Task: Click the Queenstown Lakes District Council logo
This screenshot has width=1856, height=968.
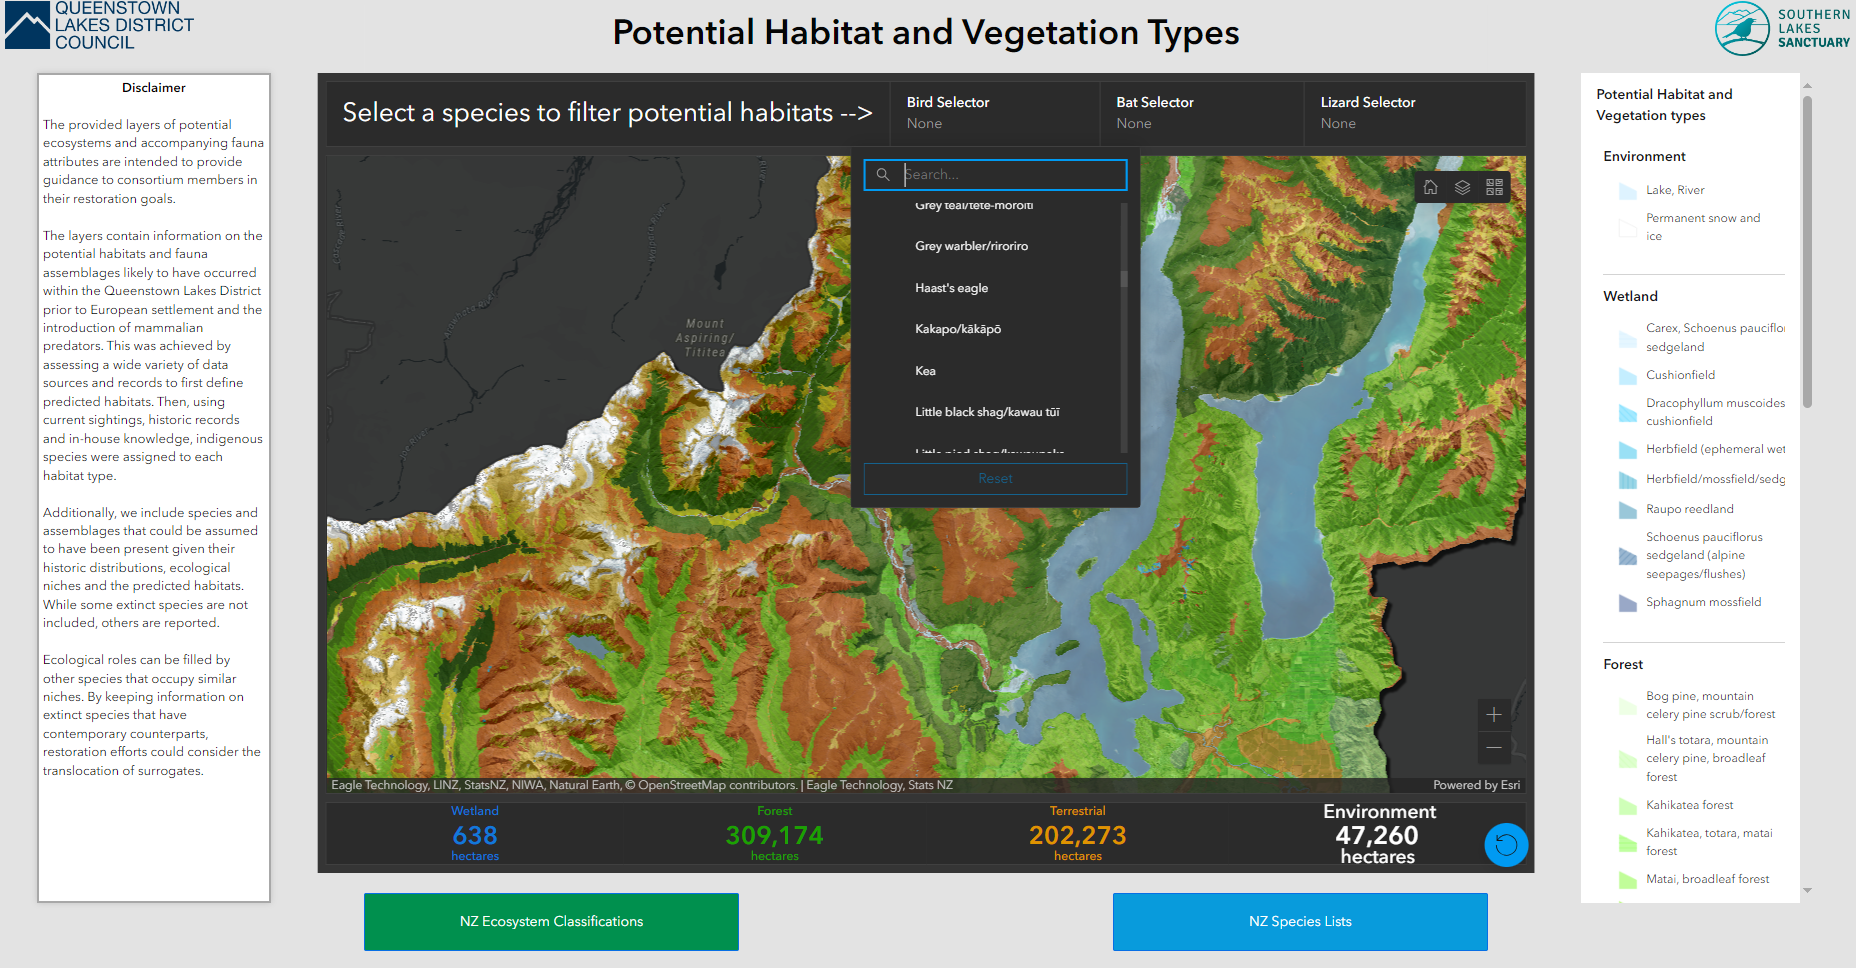Action: click(x=99, y=26)
